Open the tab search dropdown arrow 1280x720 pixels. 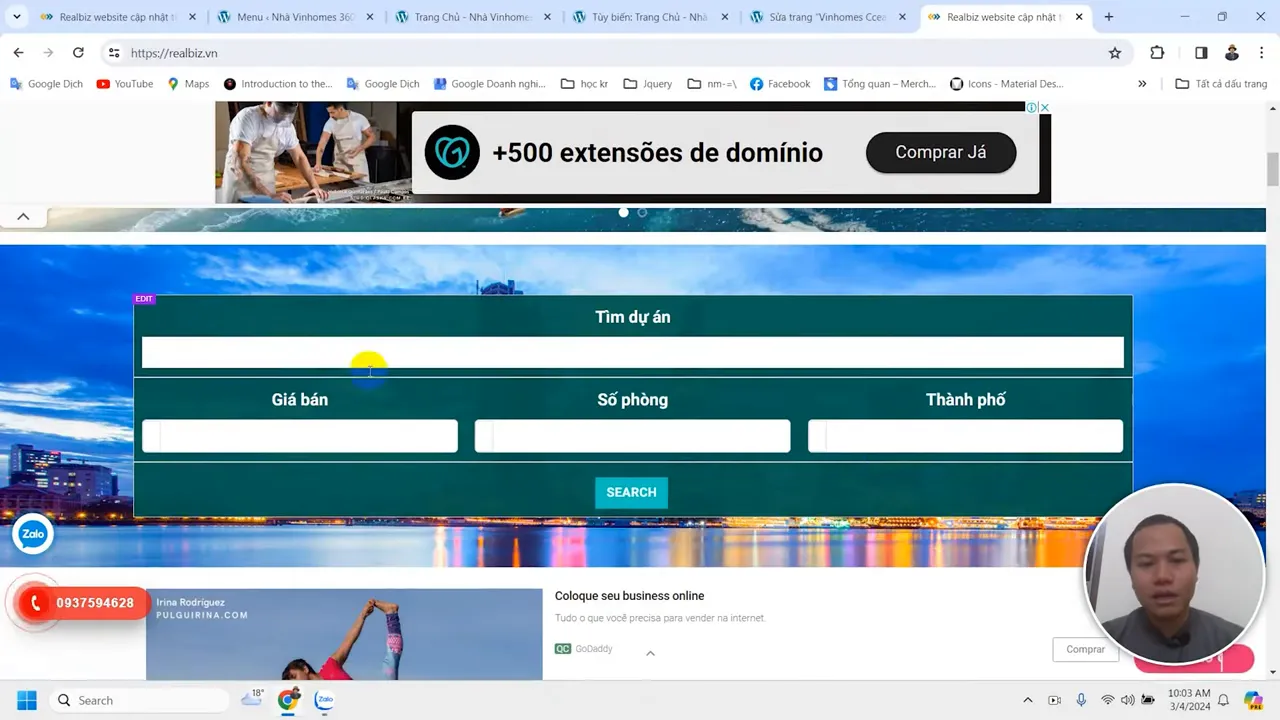(x=16, y=17)
